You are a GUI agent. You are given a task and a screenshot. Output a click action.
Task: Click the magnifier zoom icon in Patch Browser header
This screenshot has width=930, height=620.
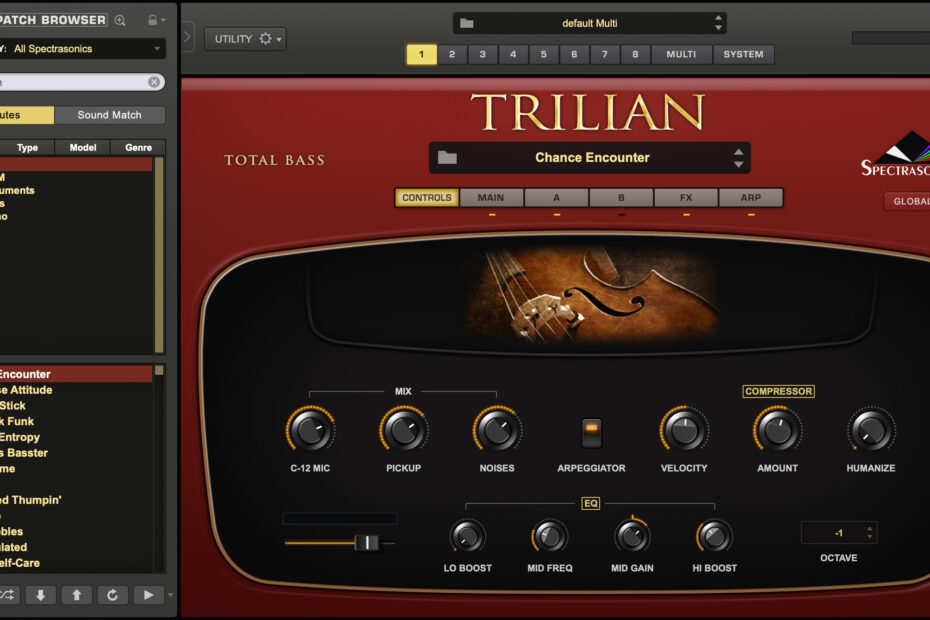coord(120,20)
